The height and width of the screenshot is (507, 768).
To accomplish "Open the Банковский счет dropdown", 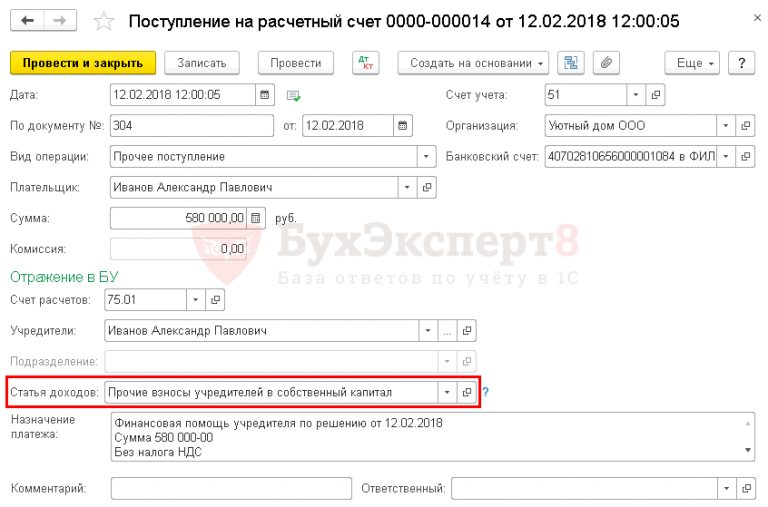I will [x=726, y=157].
